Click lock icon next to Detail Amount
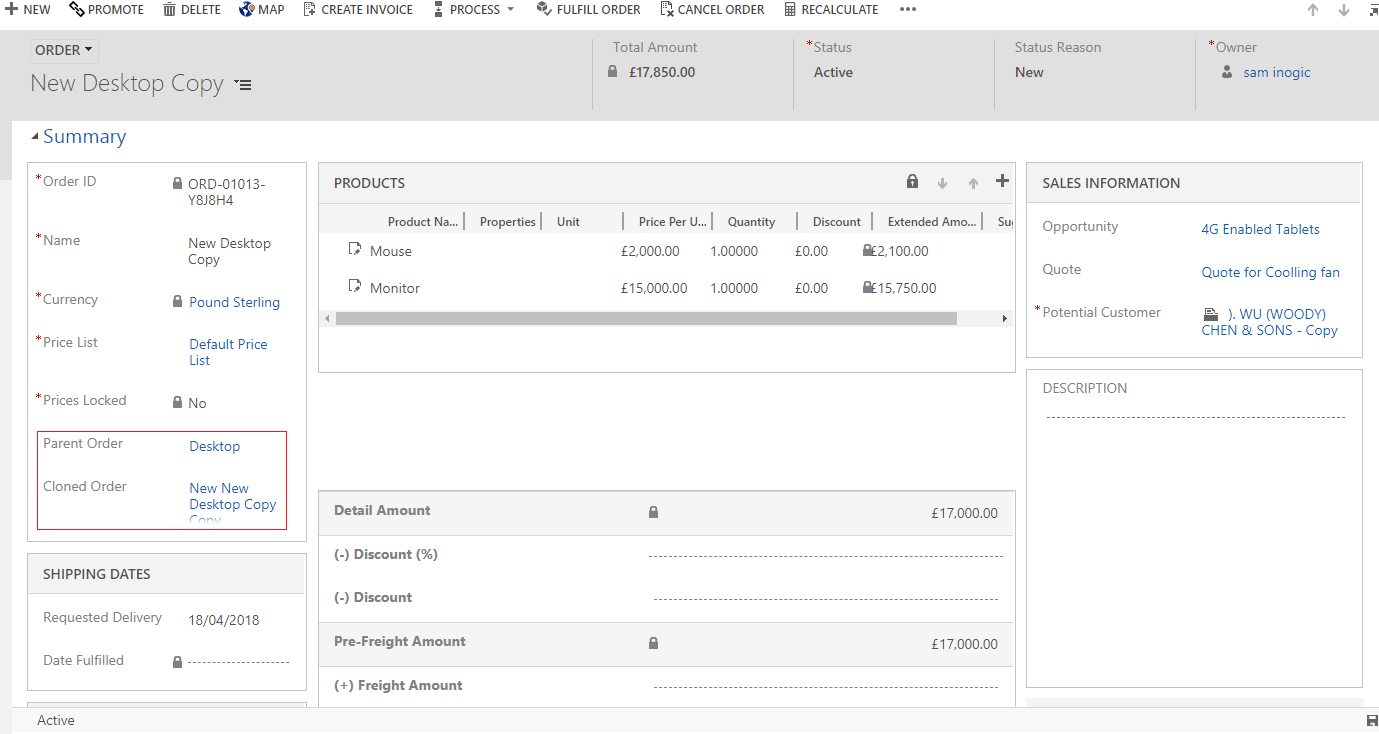The height and width of the screenshot is (734, 1379). 653,512
